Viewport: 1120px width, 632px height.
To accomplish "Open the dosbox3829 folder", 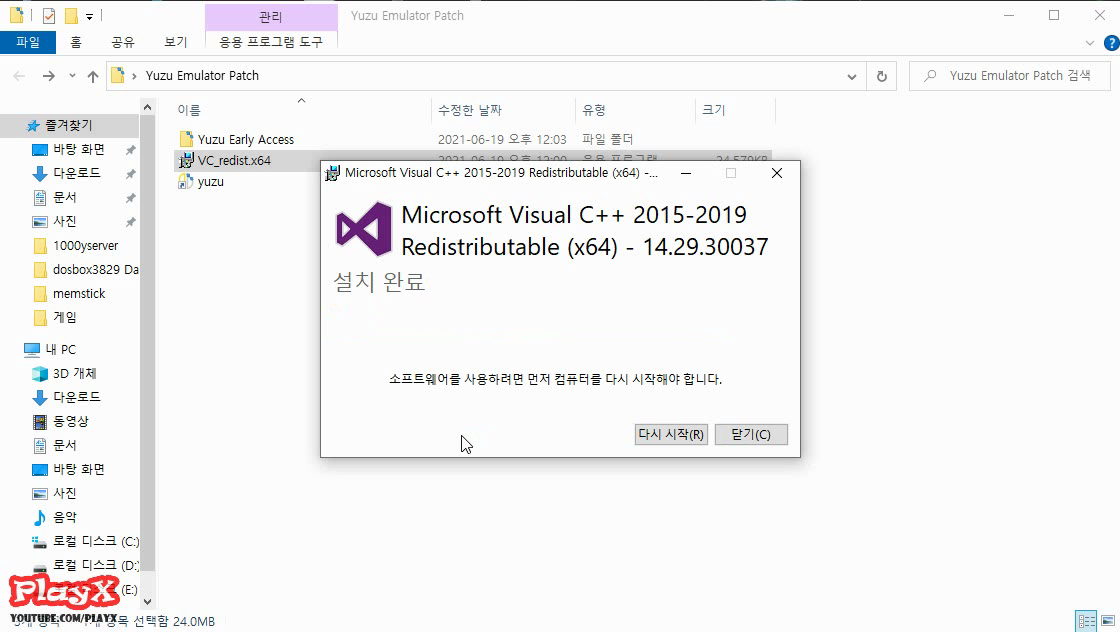I will (x=95, y=270).
